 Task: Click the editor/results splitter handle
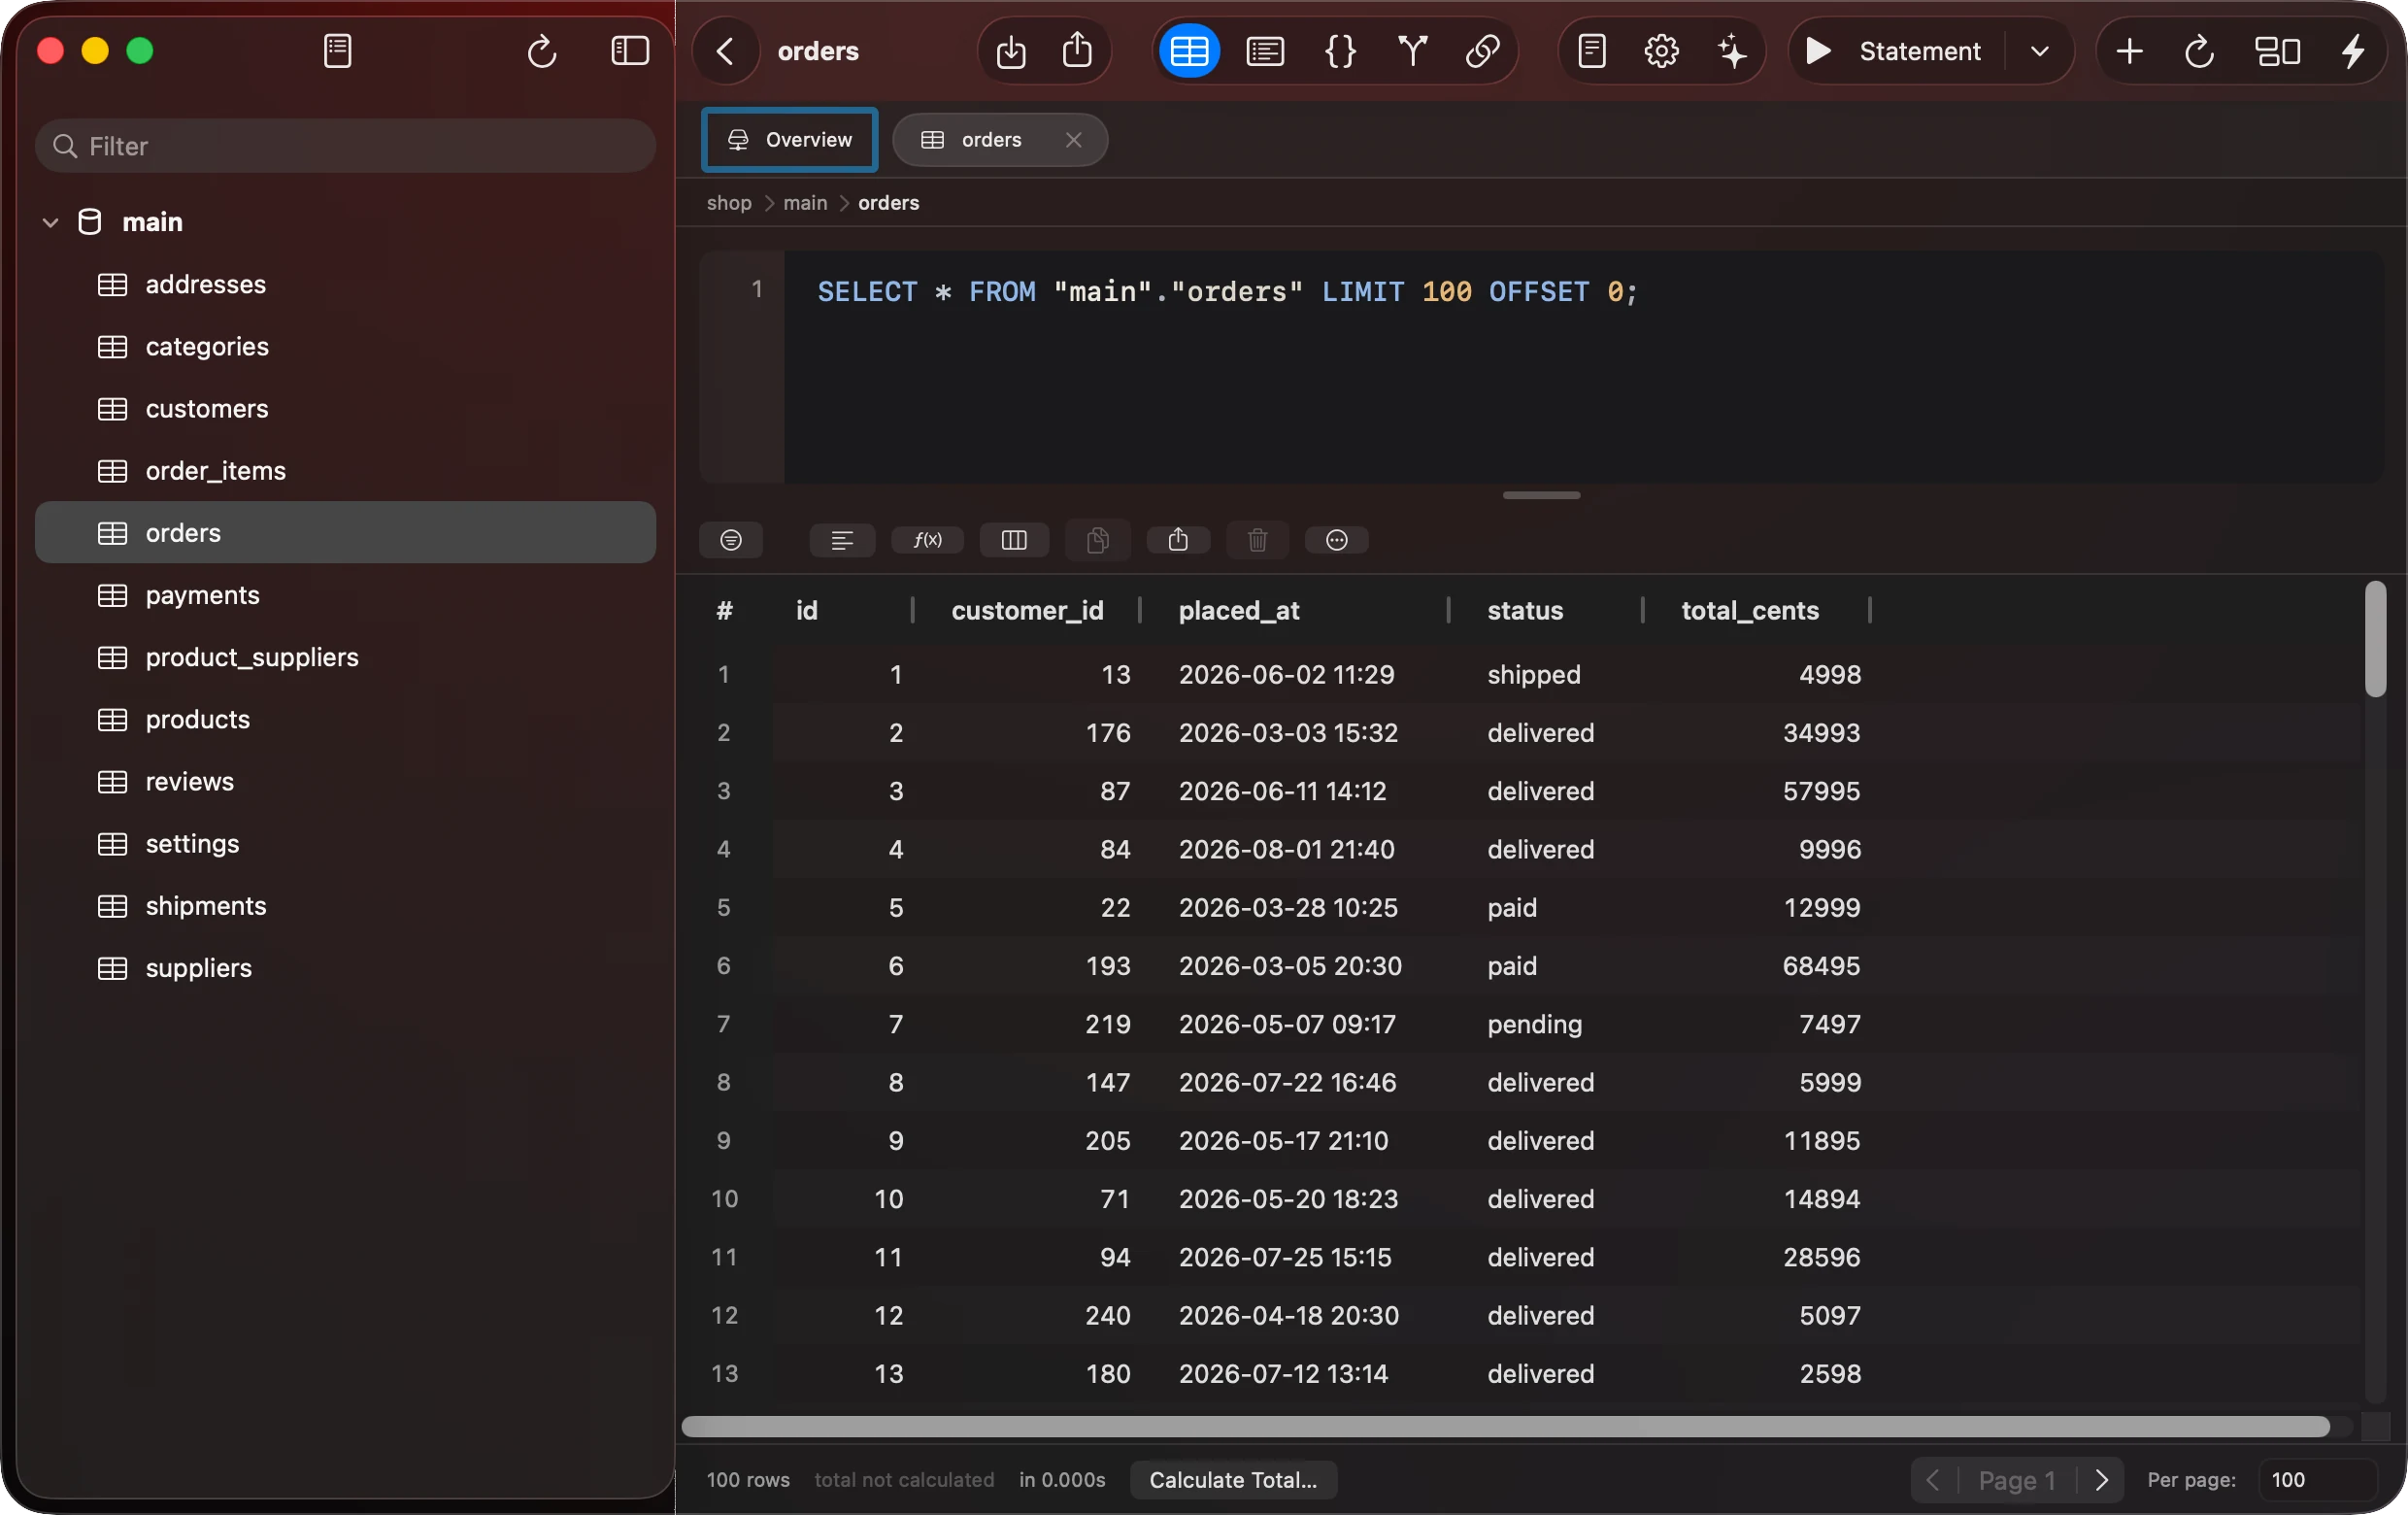tap(1541, 495)
